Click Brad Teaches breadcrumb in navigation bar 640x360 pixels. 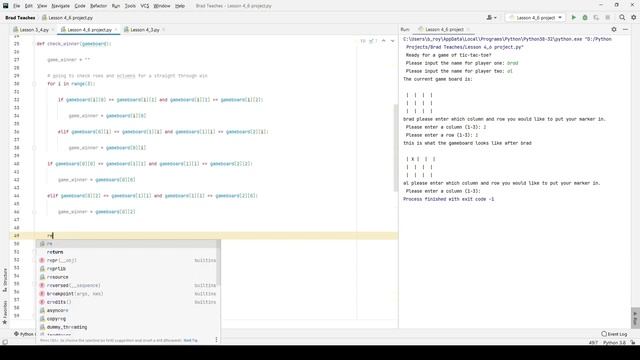coord(20,18)
